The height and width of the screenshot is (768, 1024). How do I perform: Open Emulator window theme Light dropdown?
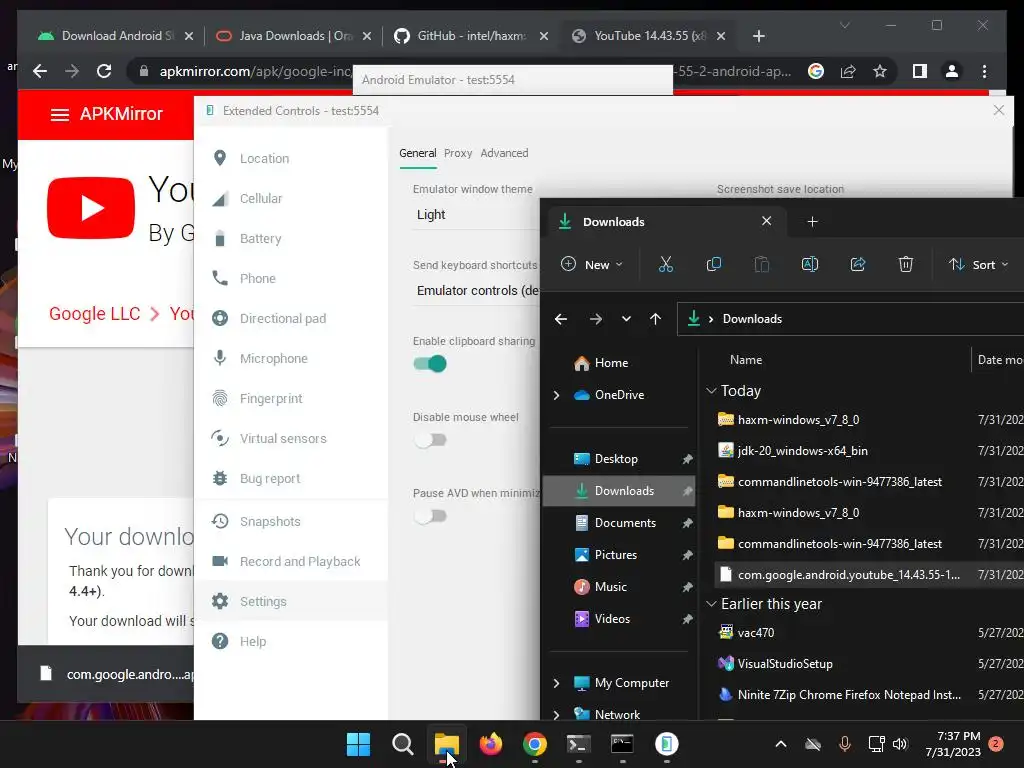477,215
